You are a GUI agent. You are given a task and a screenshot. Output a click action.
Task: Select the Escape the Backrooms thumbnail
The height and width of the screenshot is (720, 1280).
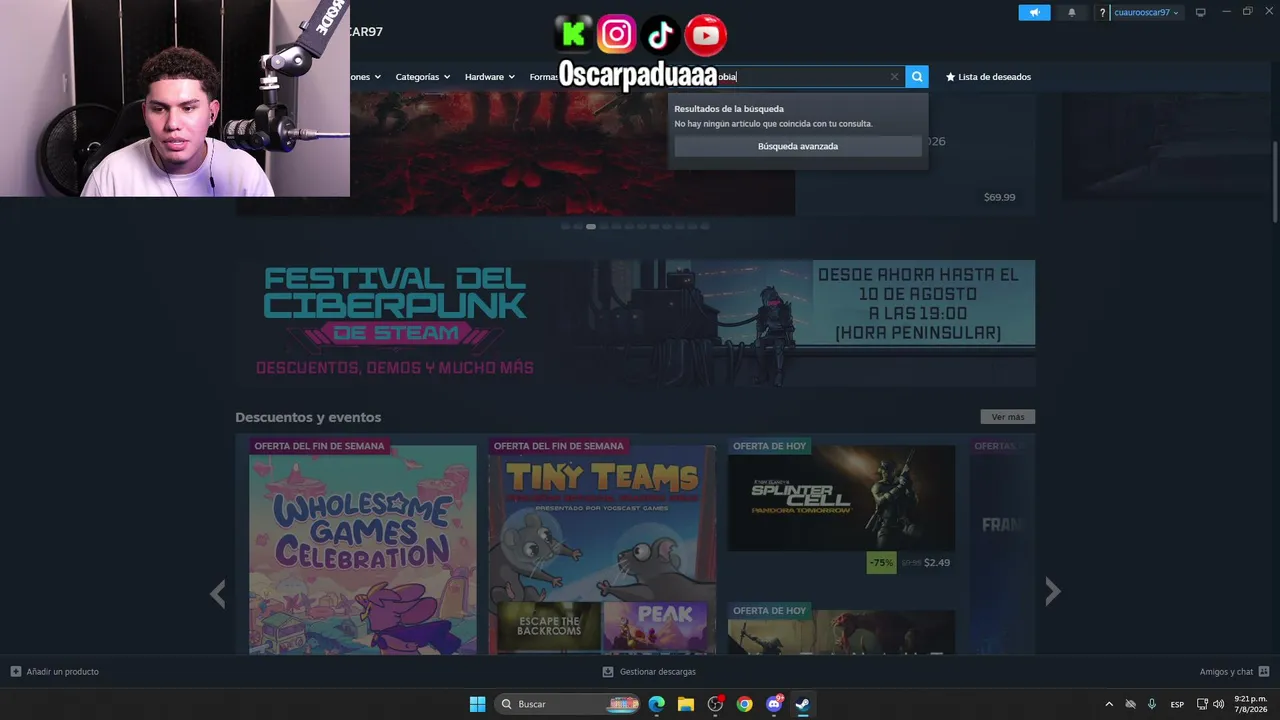549,627
